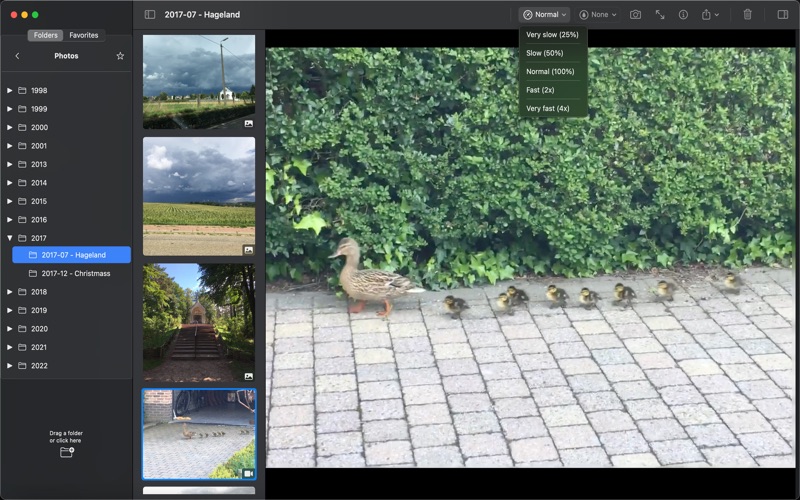800x500 pixels.
Task: Select the 2015 folder row
Action: [x=66, y=201]
